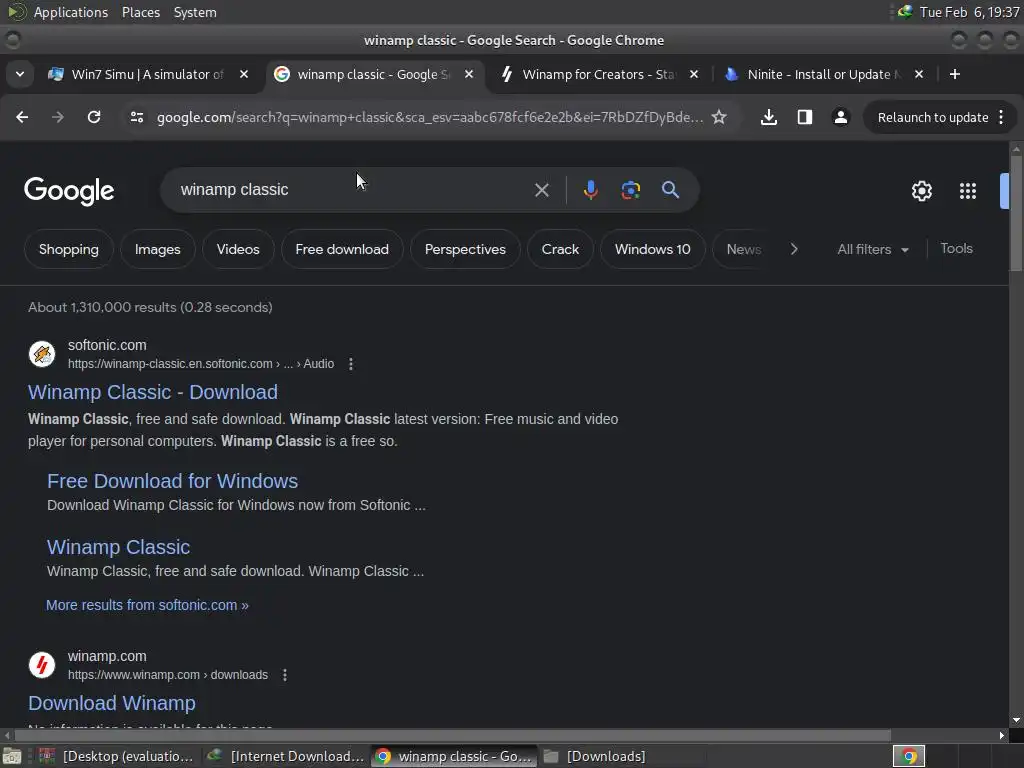Click the show desktop icon in taskbar

tap(12, 756)
